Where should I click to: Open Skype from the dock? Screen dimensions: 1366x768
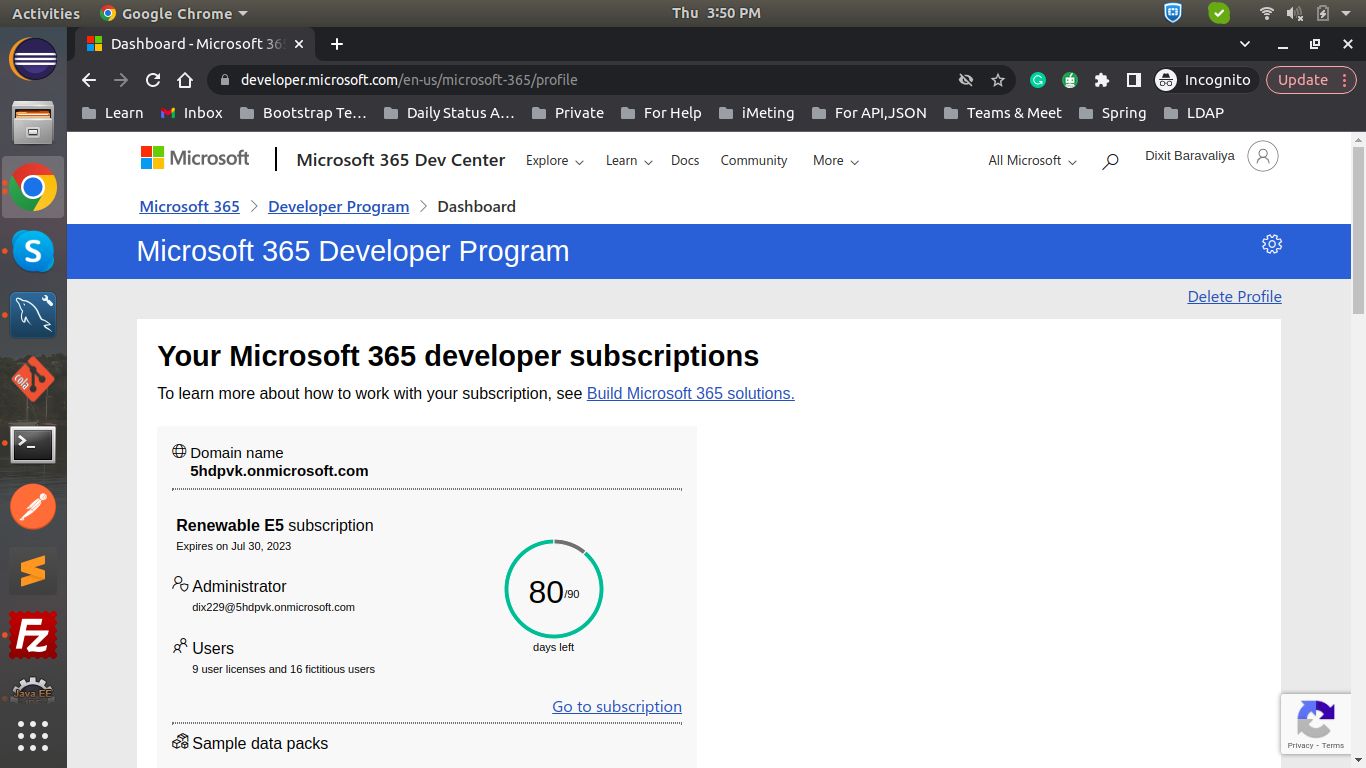click(x=33, y=251)
